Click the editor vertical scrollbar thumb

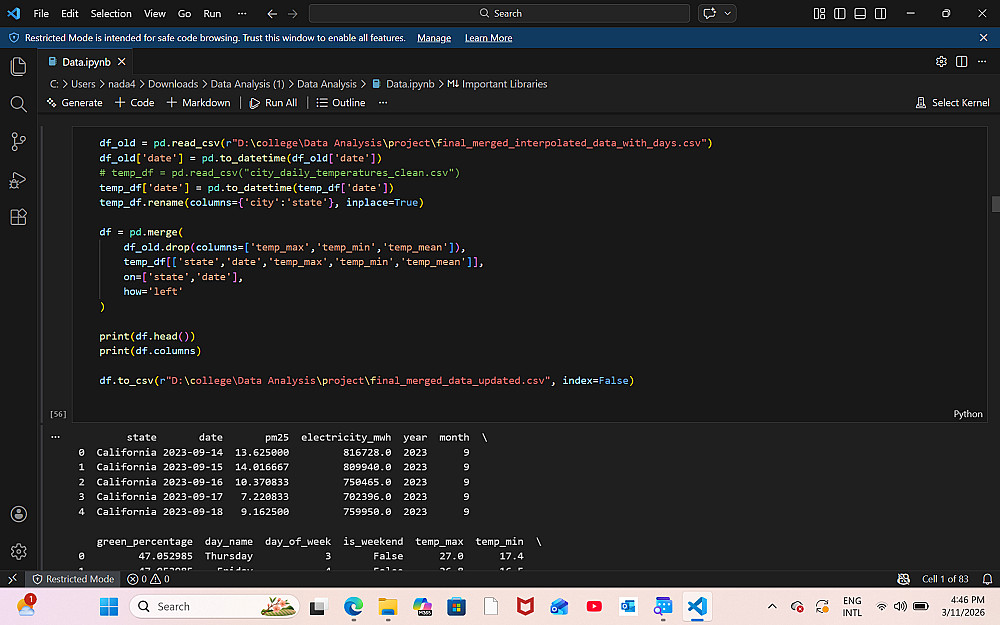(x=996, y=204)
